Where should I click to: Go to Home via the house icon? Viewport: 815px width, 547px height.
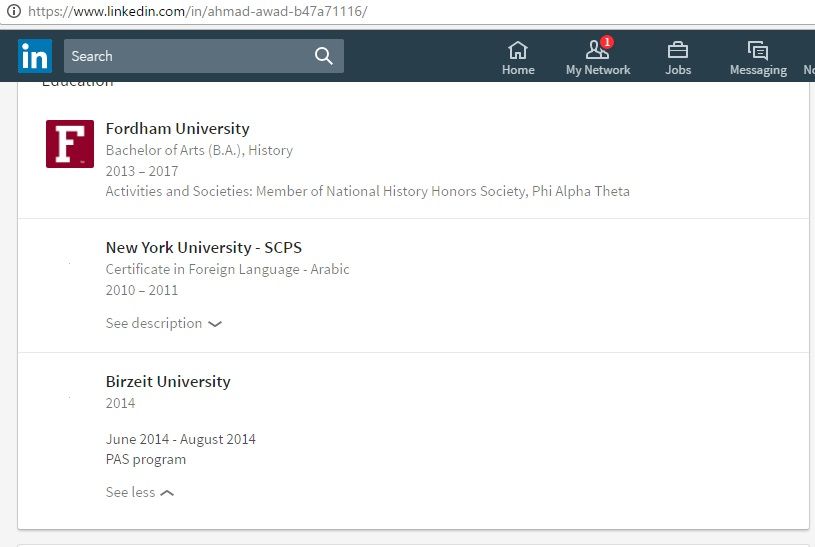click(518, 50)
